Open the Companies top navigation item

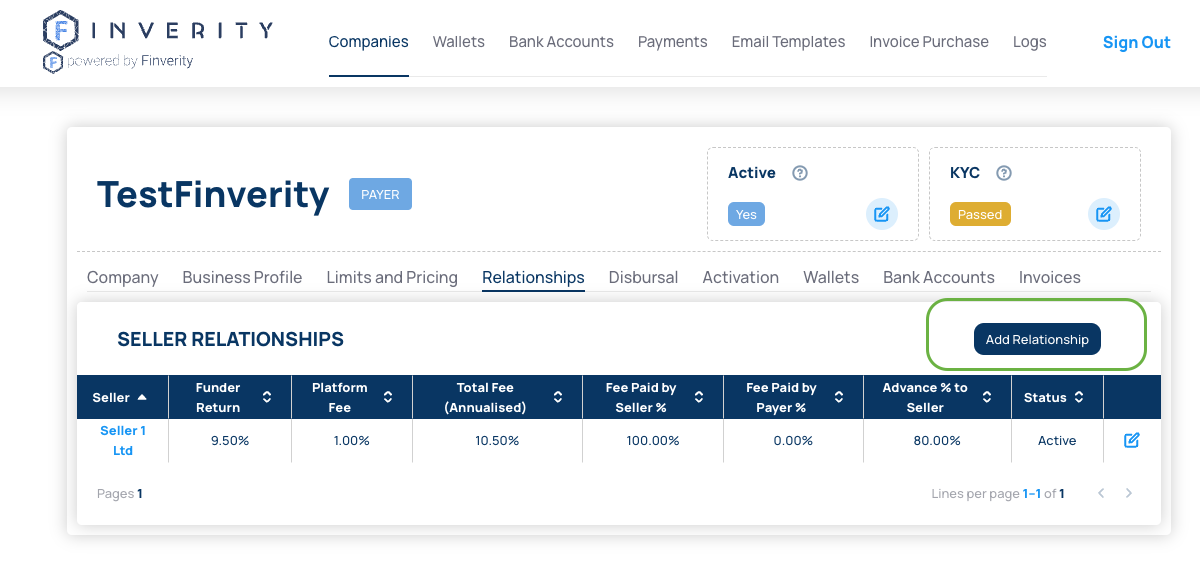click(368, 42)
